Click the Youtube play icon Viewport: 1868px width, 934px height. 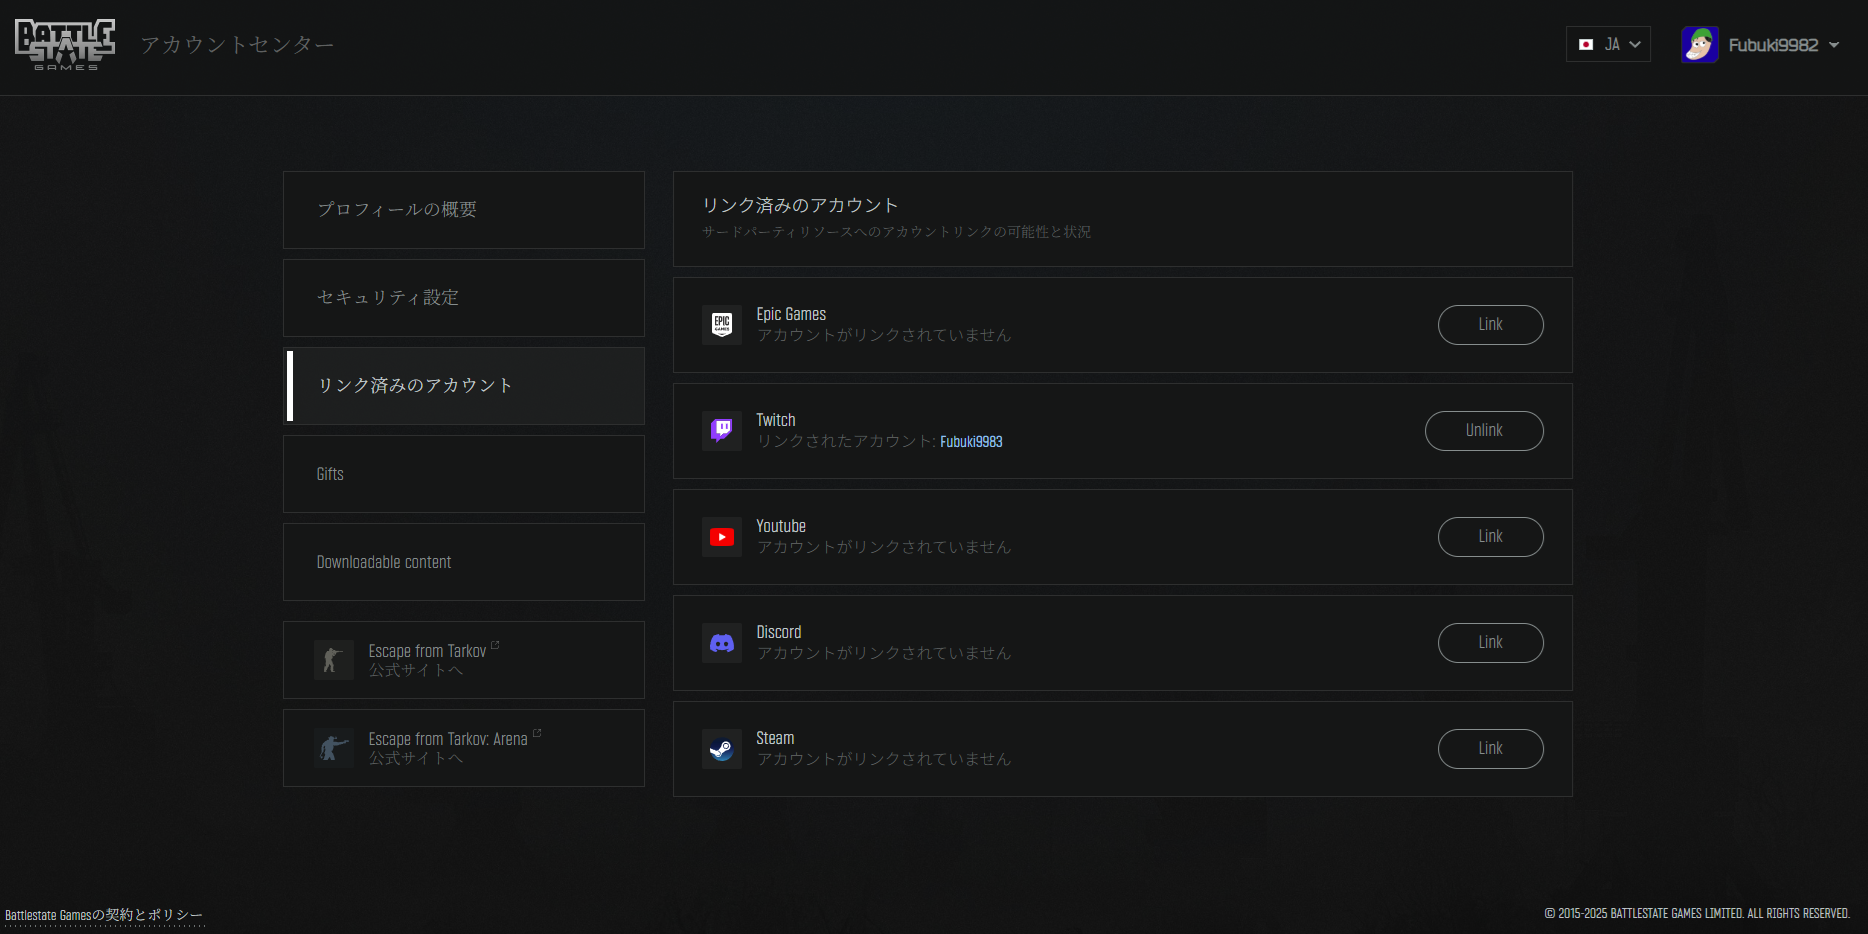click(x=721, y=537)
